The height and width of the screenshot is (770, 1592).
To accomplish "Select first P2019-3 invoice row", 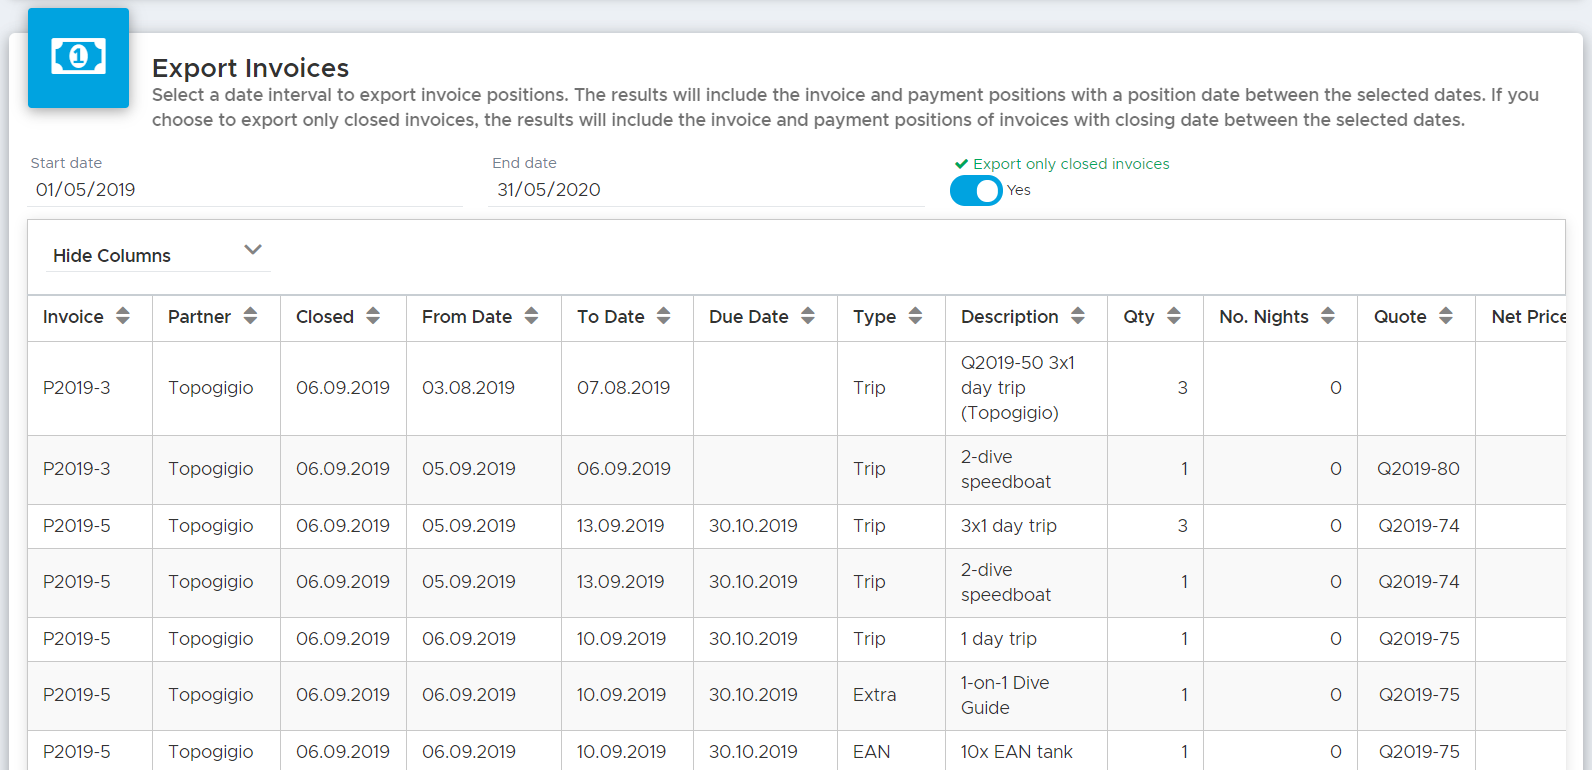I will click(797, 388).
